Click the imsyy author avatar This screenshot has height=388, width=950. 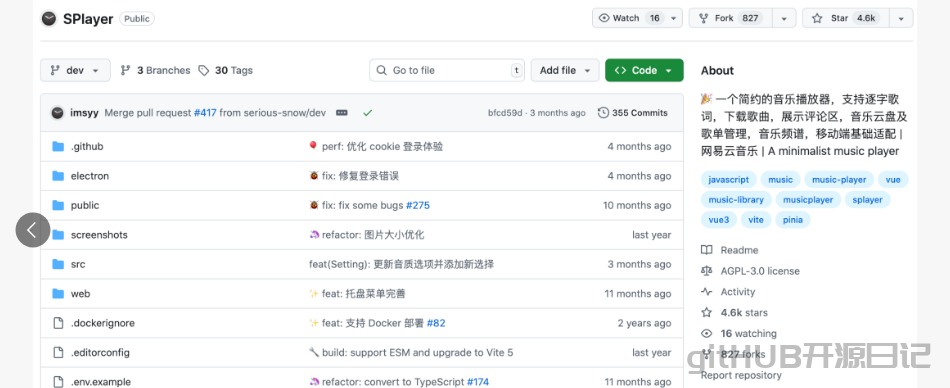[58, 113]
